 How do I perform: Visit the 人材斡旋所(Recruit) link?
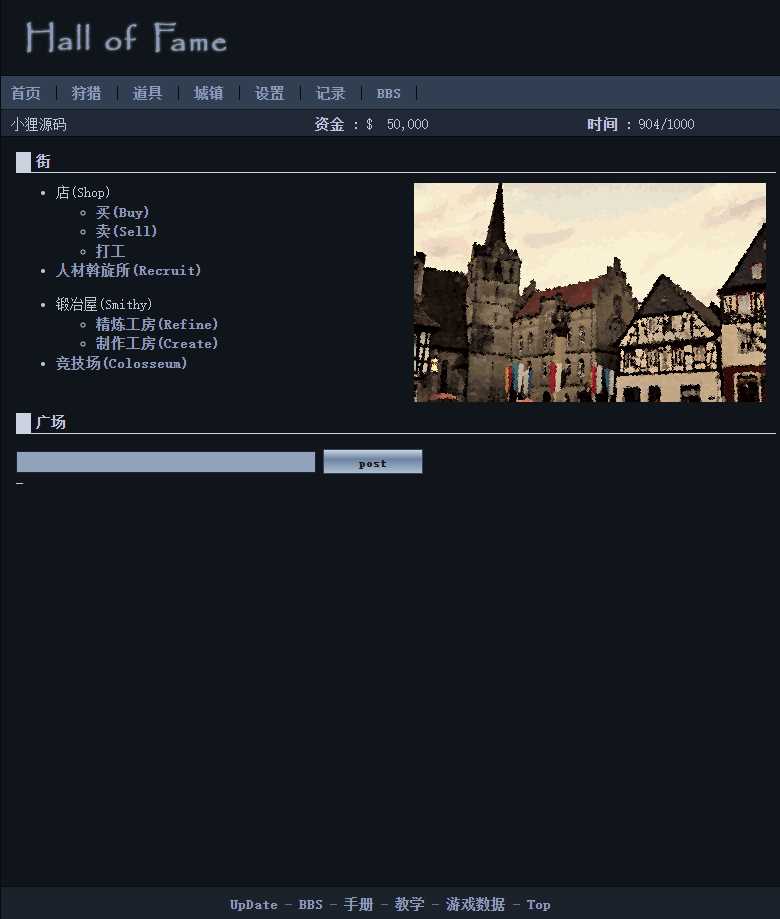(128, 270)
